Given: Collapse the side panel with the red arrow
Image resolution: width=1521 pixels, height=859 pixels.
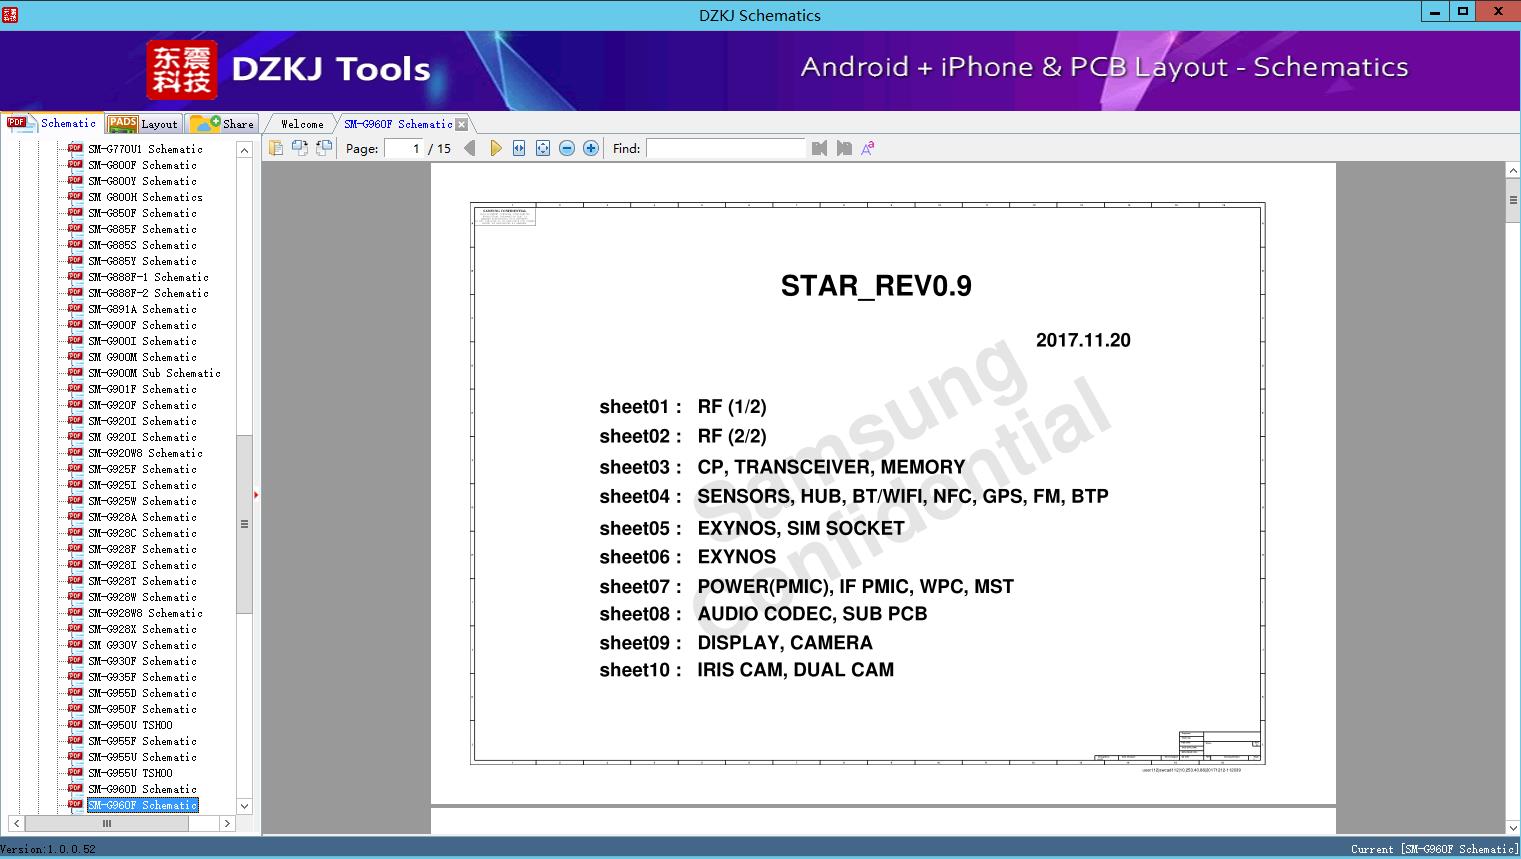Looking at the screenshot, I should pyautogui.click(x=256, y=495).
